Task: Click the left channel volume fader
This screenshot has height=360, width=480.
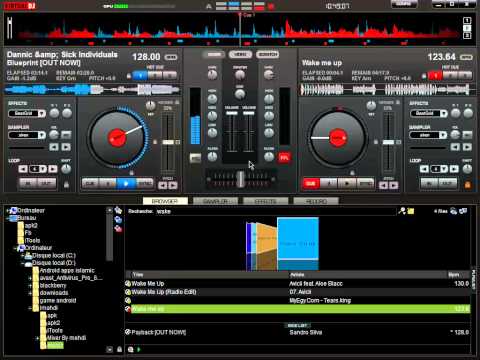Action: click(x=232, y=113)
